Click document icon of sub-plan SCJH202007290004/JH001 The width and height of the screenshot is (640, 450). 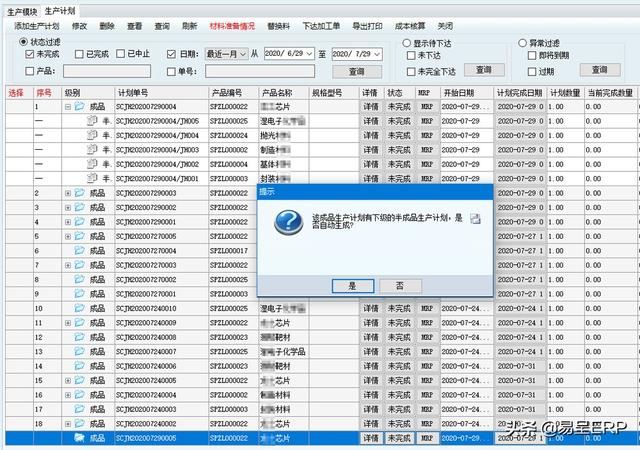click(x=92, y=178)
